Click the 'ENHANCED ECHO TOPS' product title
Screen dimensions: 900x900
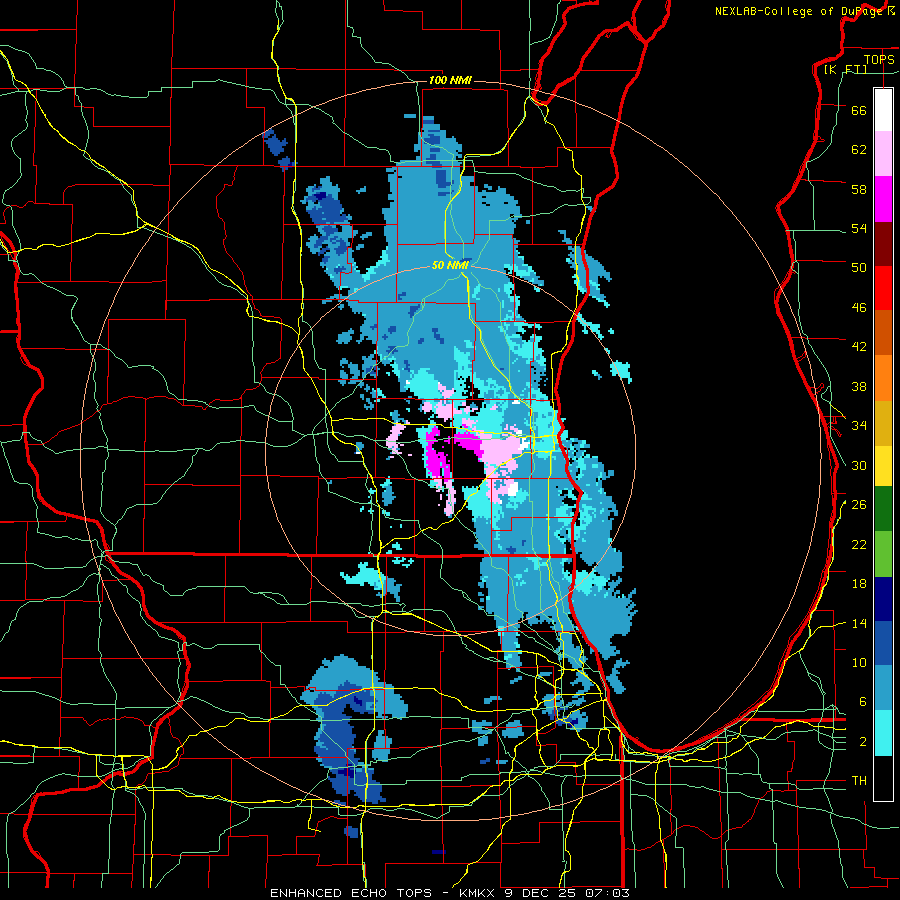coord(351,893)
